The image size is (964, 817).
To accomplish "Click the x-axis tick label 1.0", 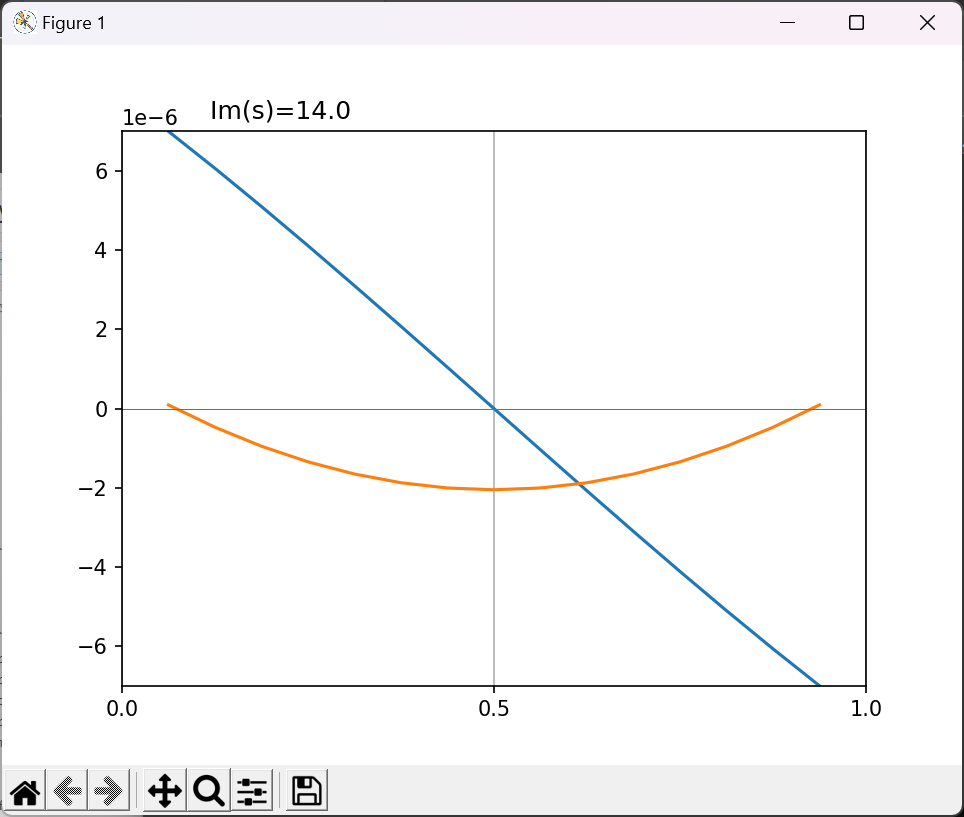I will (x=866, y=708).
